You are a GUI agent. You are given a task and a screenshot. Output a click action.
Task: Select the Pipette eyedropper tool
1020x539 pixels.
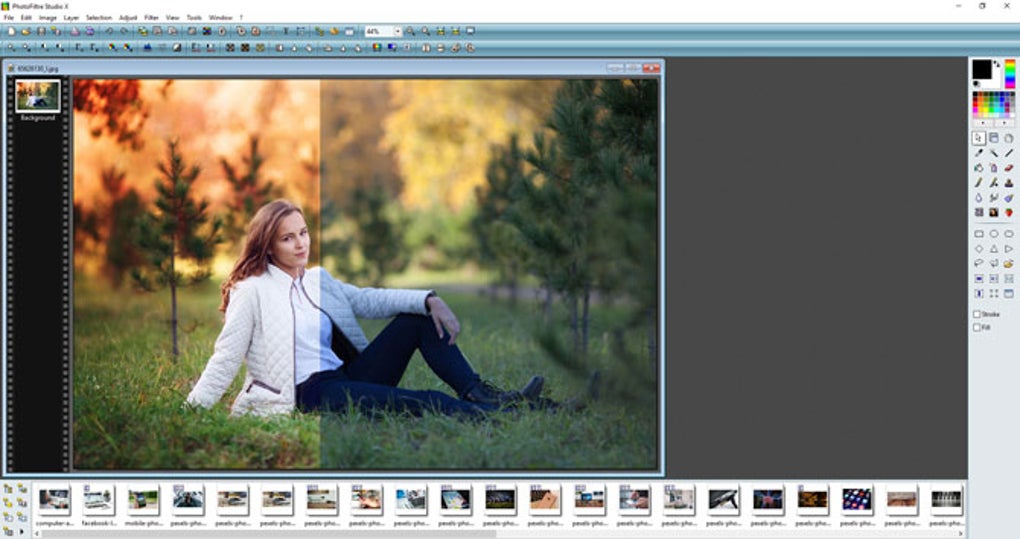pyautogui.click(x=979, y=153)
